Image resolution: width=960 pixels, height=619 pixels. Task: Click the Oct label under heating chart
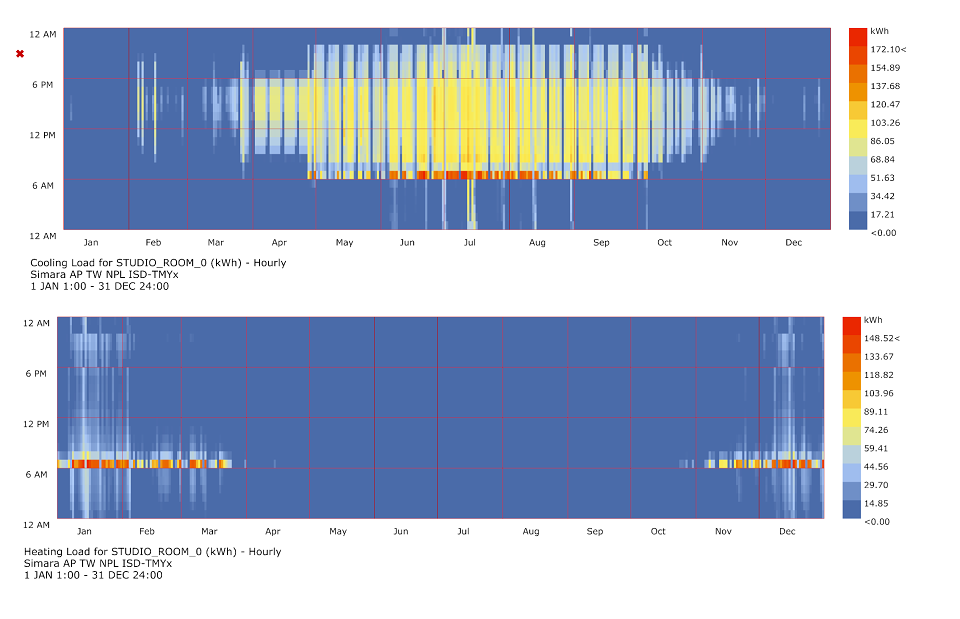(658, 531)
